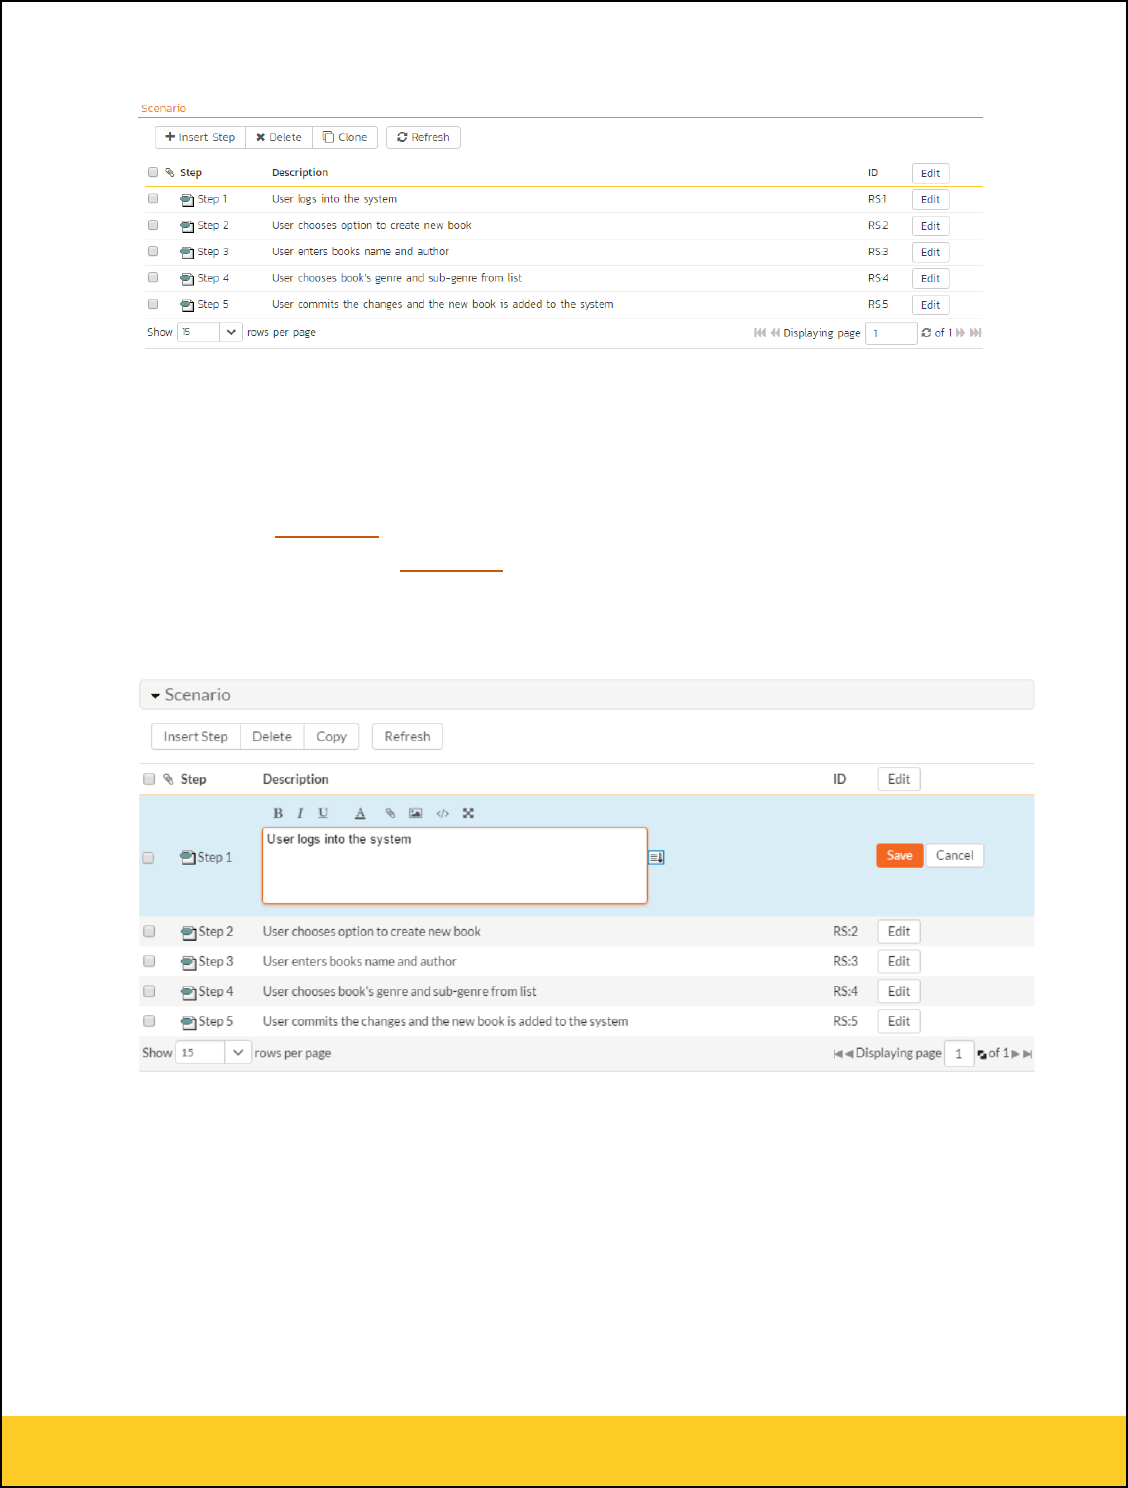The height and width of the screenshot is (1488, 1128).
Task: Click the Clone button
Action: click(345, 137)
